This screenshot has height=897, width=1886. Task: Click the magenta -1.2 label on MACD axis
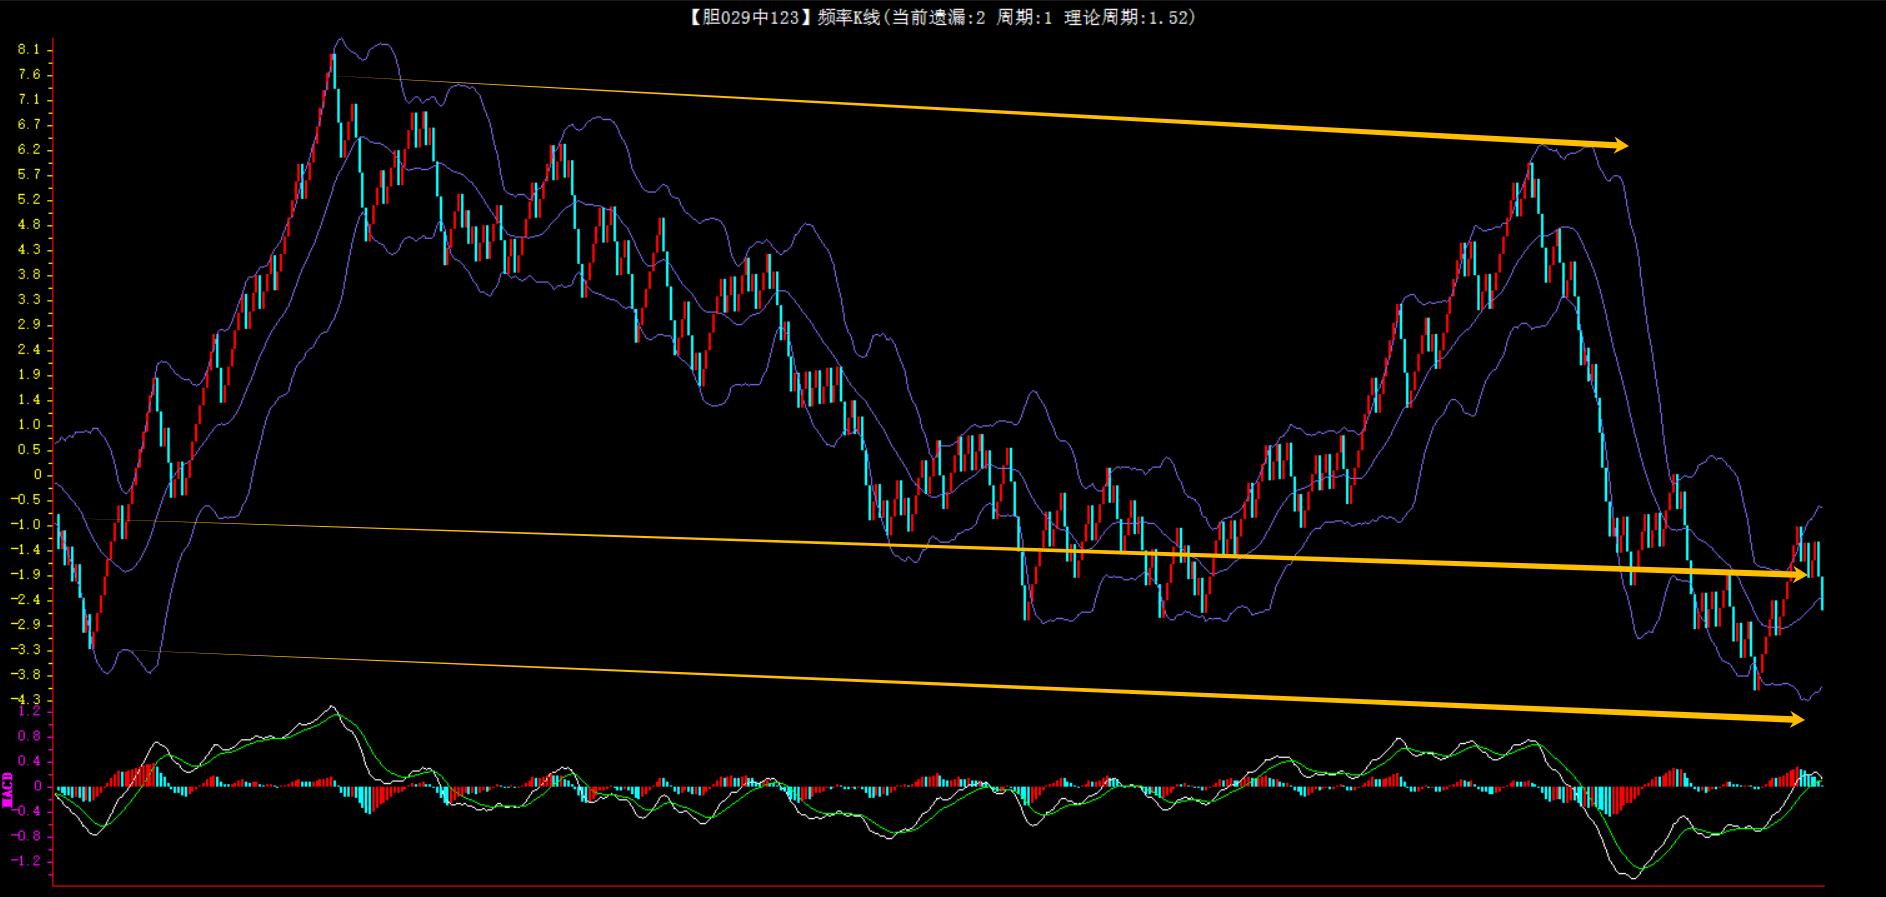(27, 860)
